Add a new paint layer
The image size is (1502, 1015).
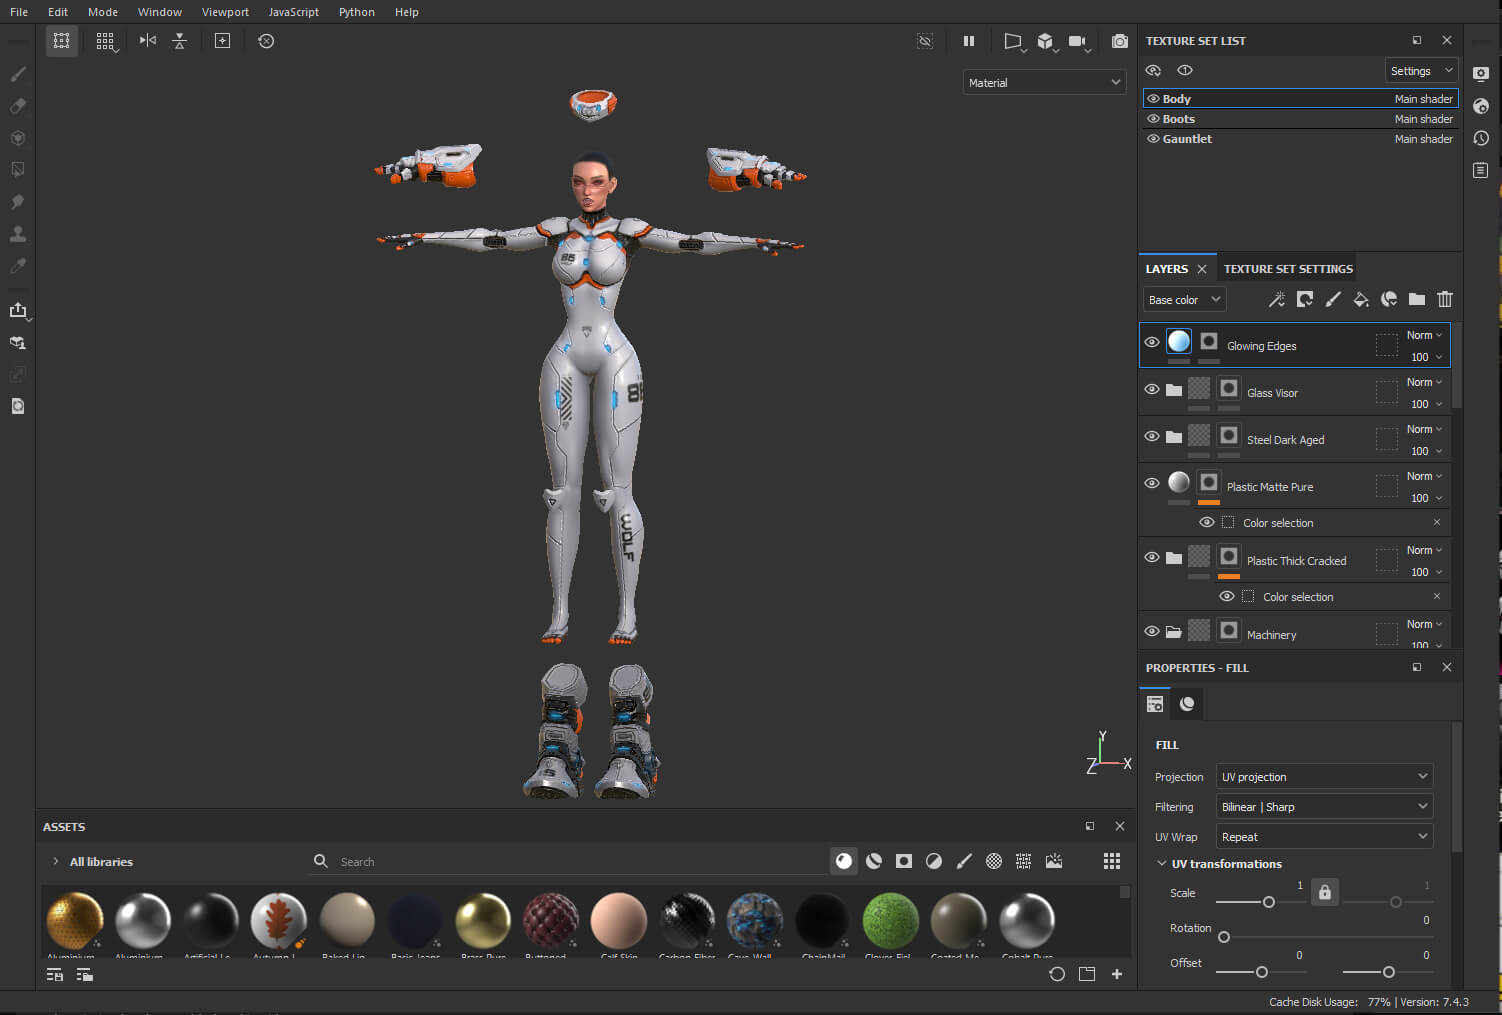coord(1333,299)
